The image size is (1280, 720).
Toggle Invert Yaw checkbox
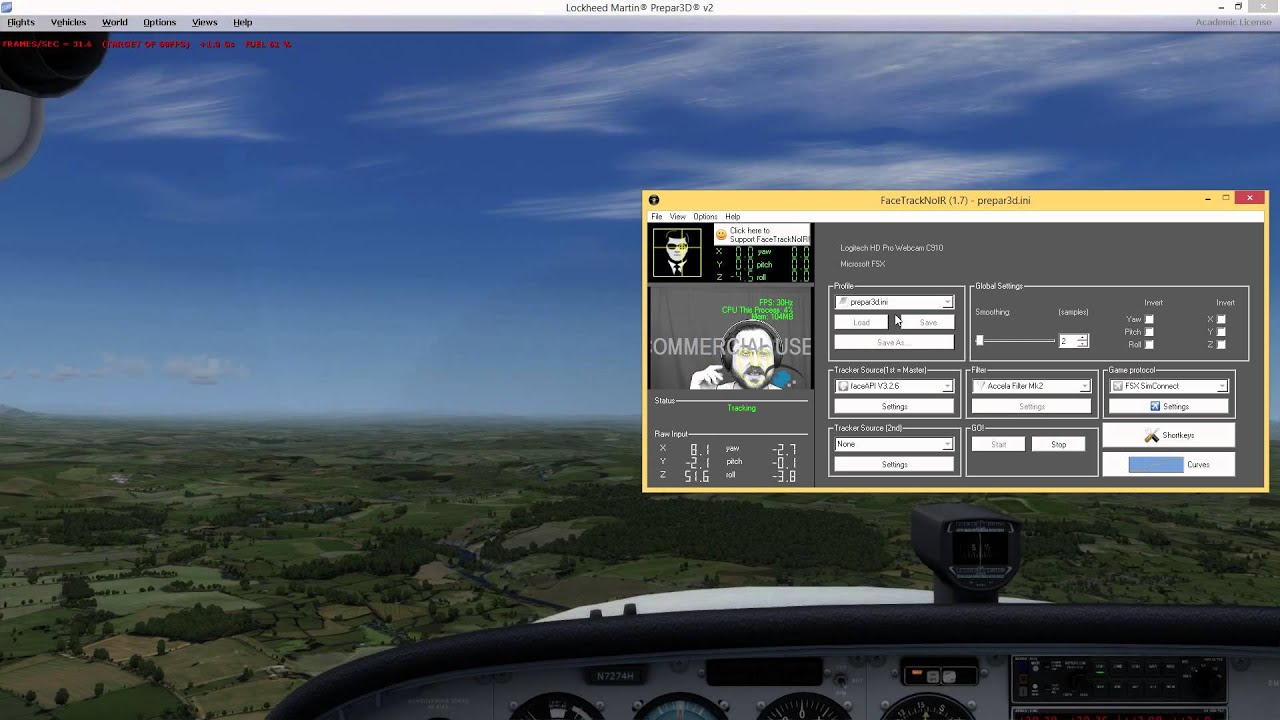(x=1149, y=319)
